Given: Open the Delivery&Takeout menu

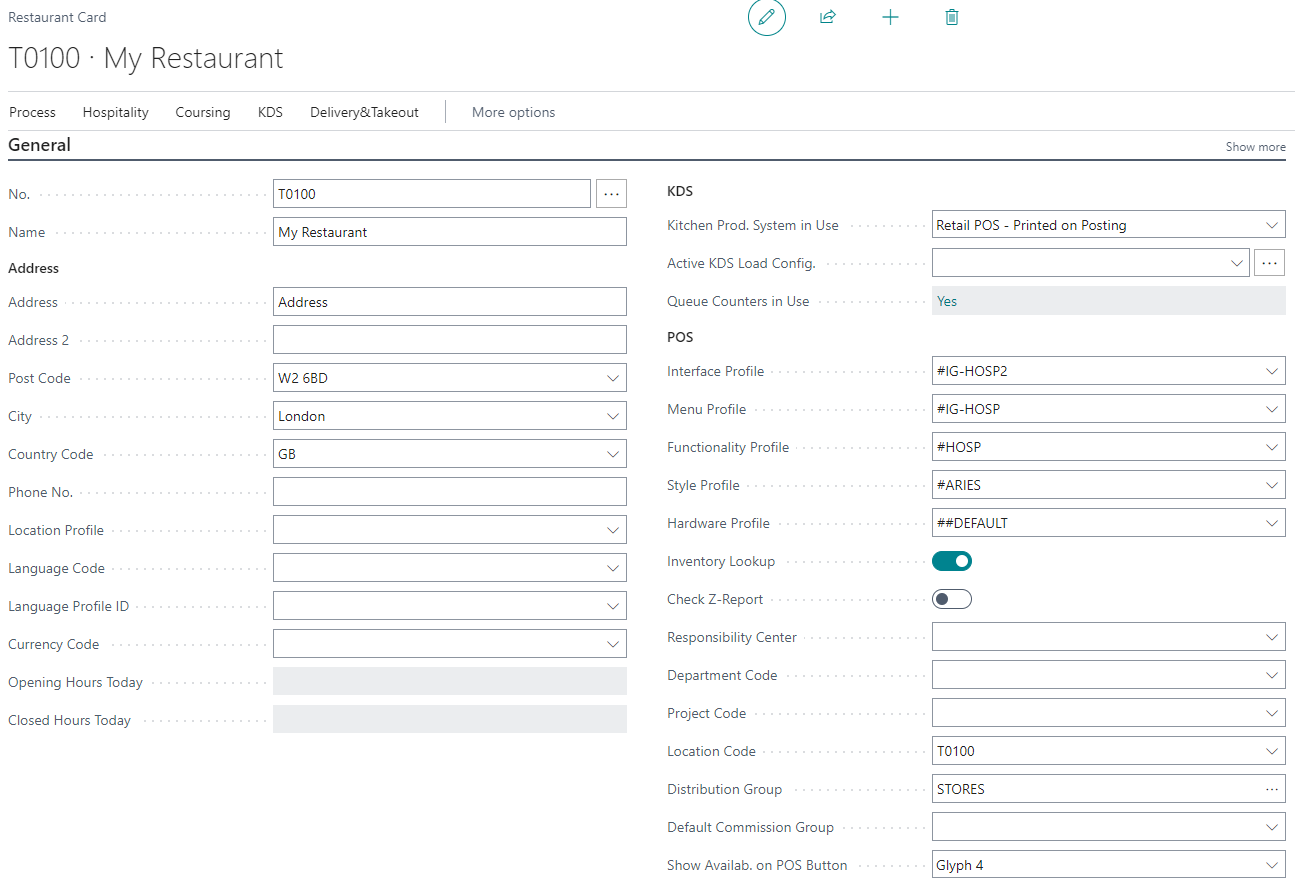Looking at the screenshot, I should point(364,112).
